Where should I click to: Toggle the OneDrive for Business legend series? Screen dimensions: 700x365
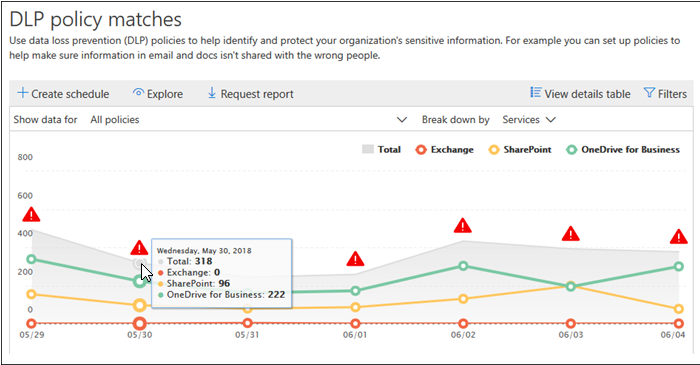click(x=623, y=149)
